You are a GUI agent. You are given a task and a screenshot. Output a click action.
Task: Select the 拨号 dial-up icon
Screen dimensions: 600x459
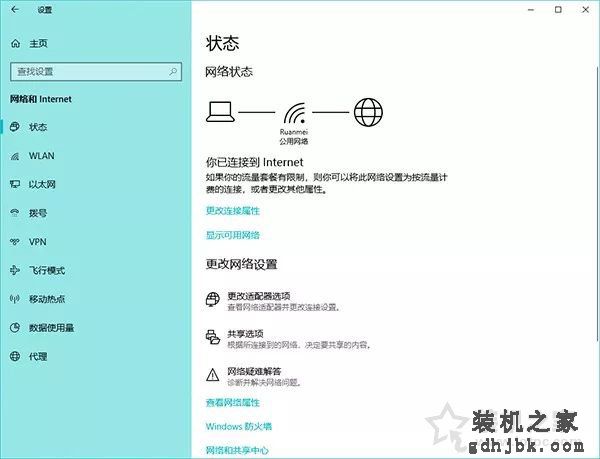pos(15,213)
